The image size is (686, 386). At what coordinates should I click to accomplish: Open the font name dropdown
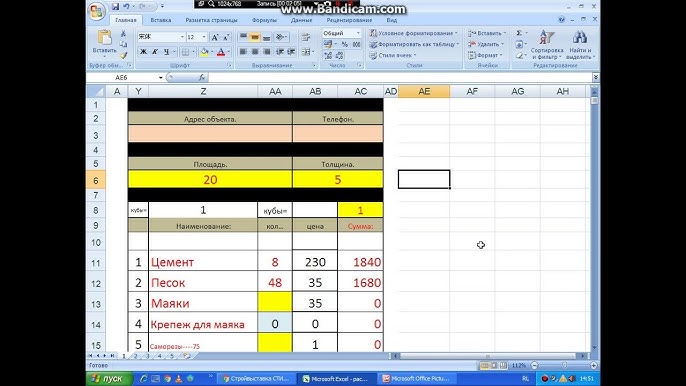(182, 38)
